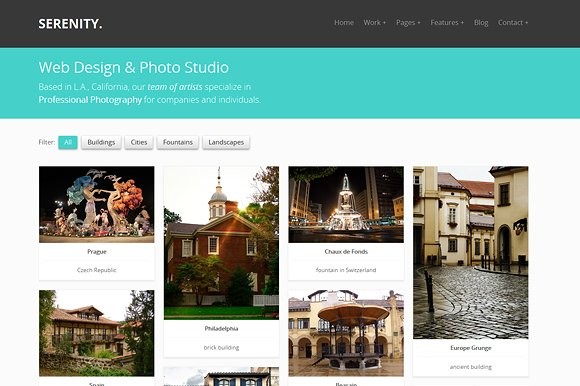Expand the Work dropdown menu

pyautogui.click(x=374, y=23)
